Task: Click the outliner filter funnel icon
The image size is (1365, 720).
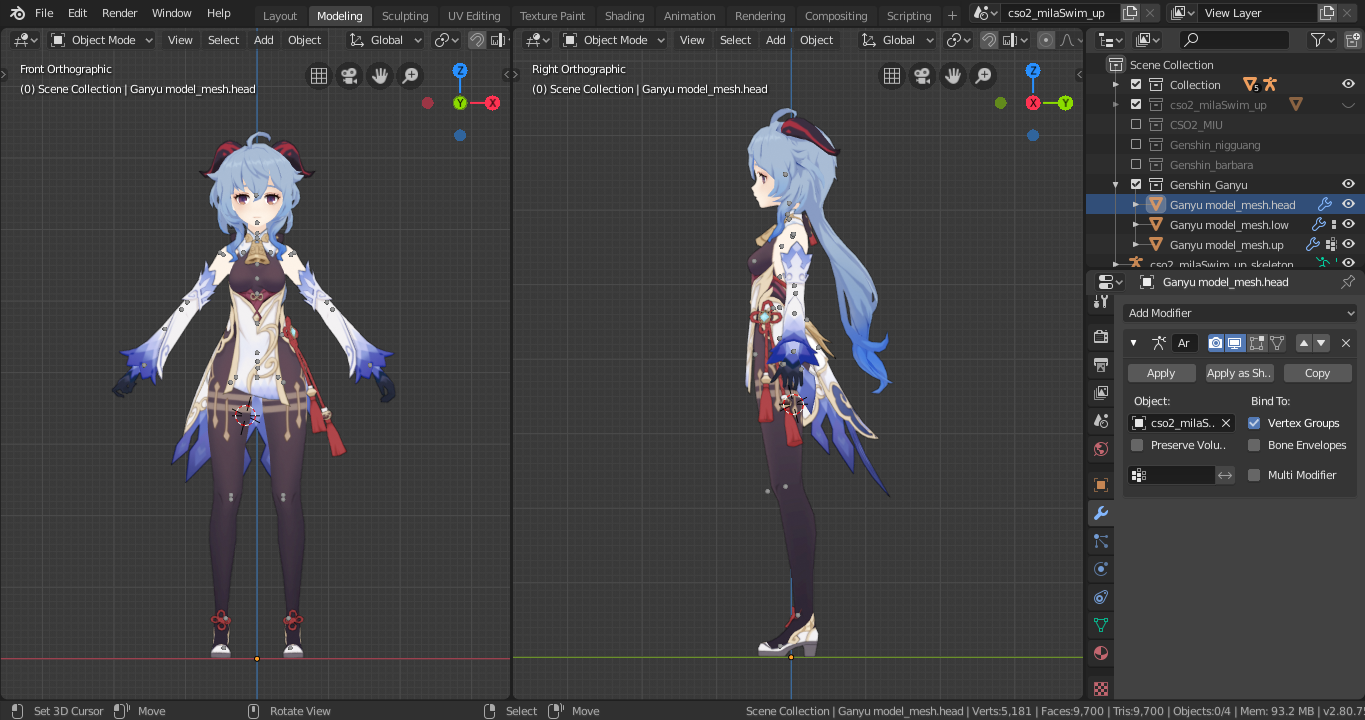Action: point(1319,40)
